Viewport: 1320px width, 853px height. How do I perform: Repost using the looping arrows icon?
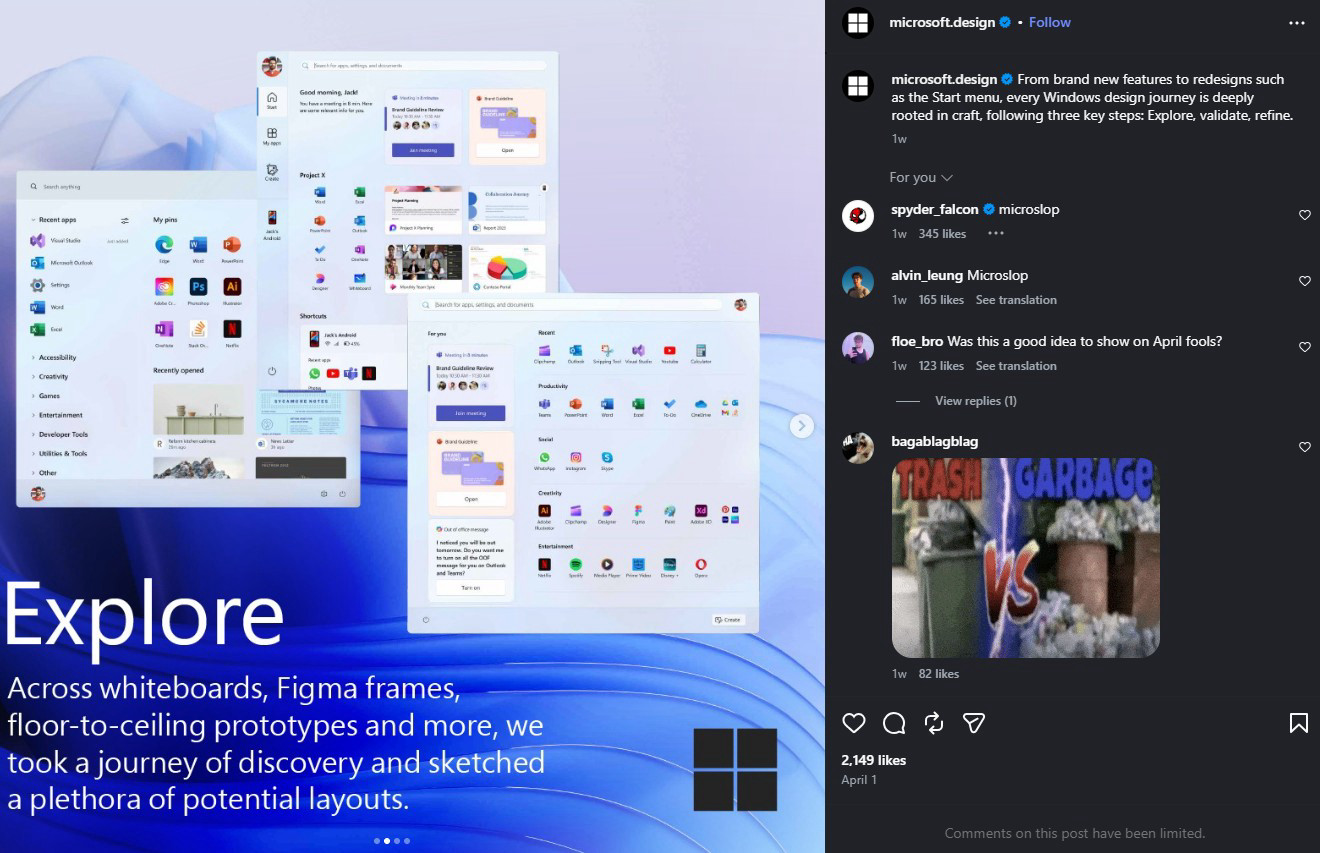point(934,723)
